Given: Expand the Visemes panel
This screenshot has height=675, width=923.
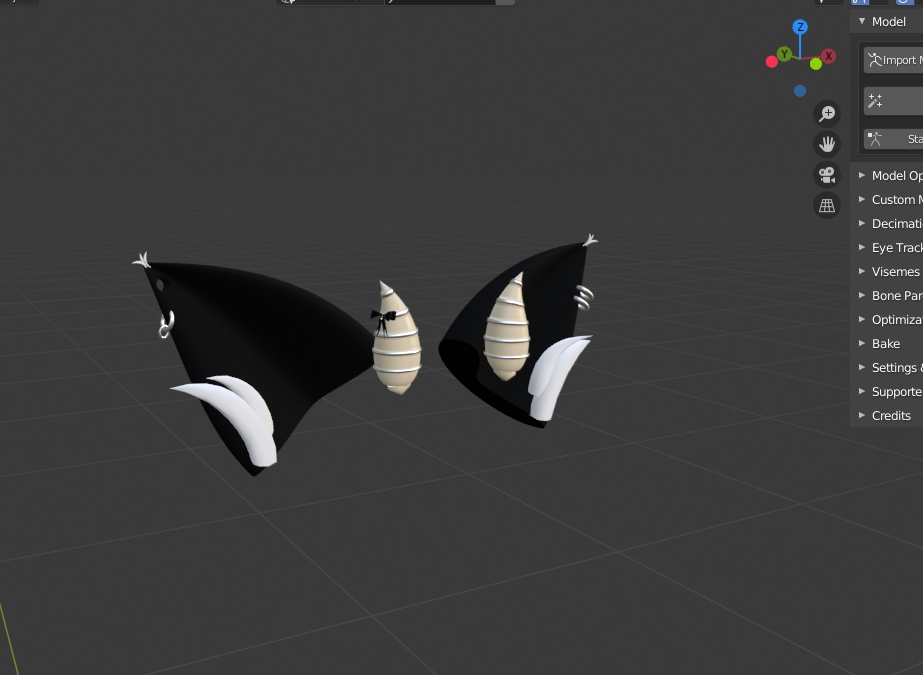Looking at the screenshot, I should click(x=887, y=271).
